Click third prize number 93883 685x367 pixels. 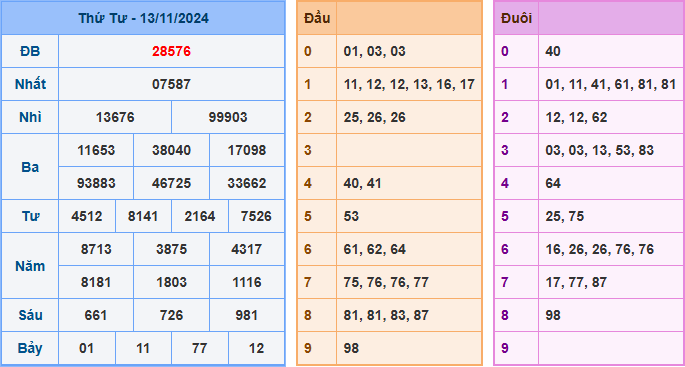96,183
